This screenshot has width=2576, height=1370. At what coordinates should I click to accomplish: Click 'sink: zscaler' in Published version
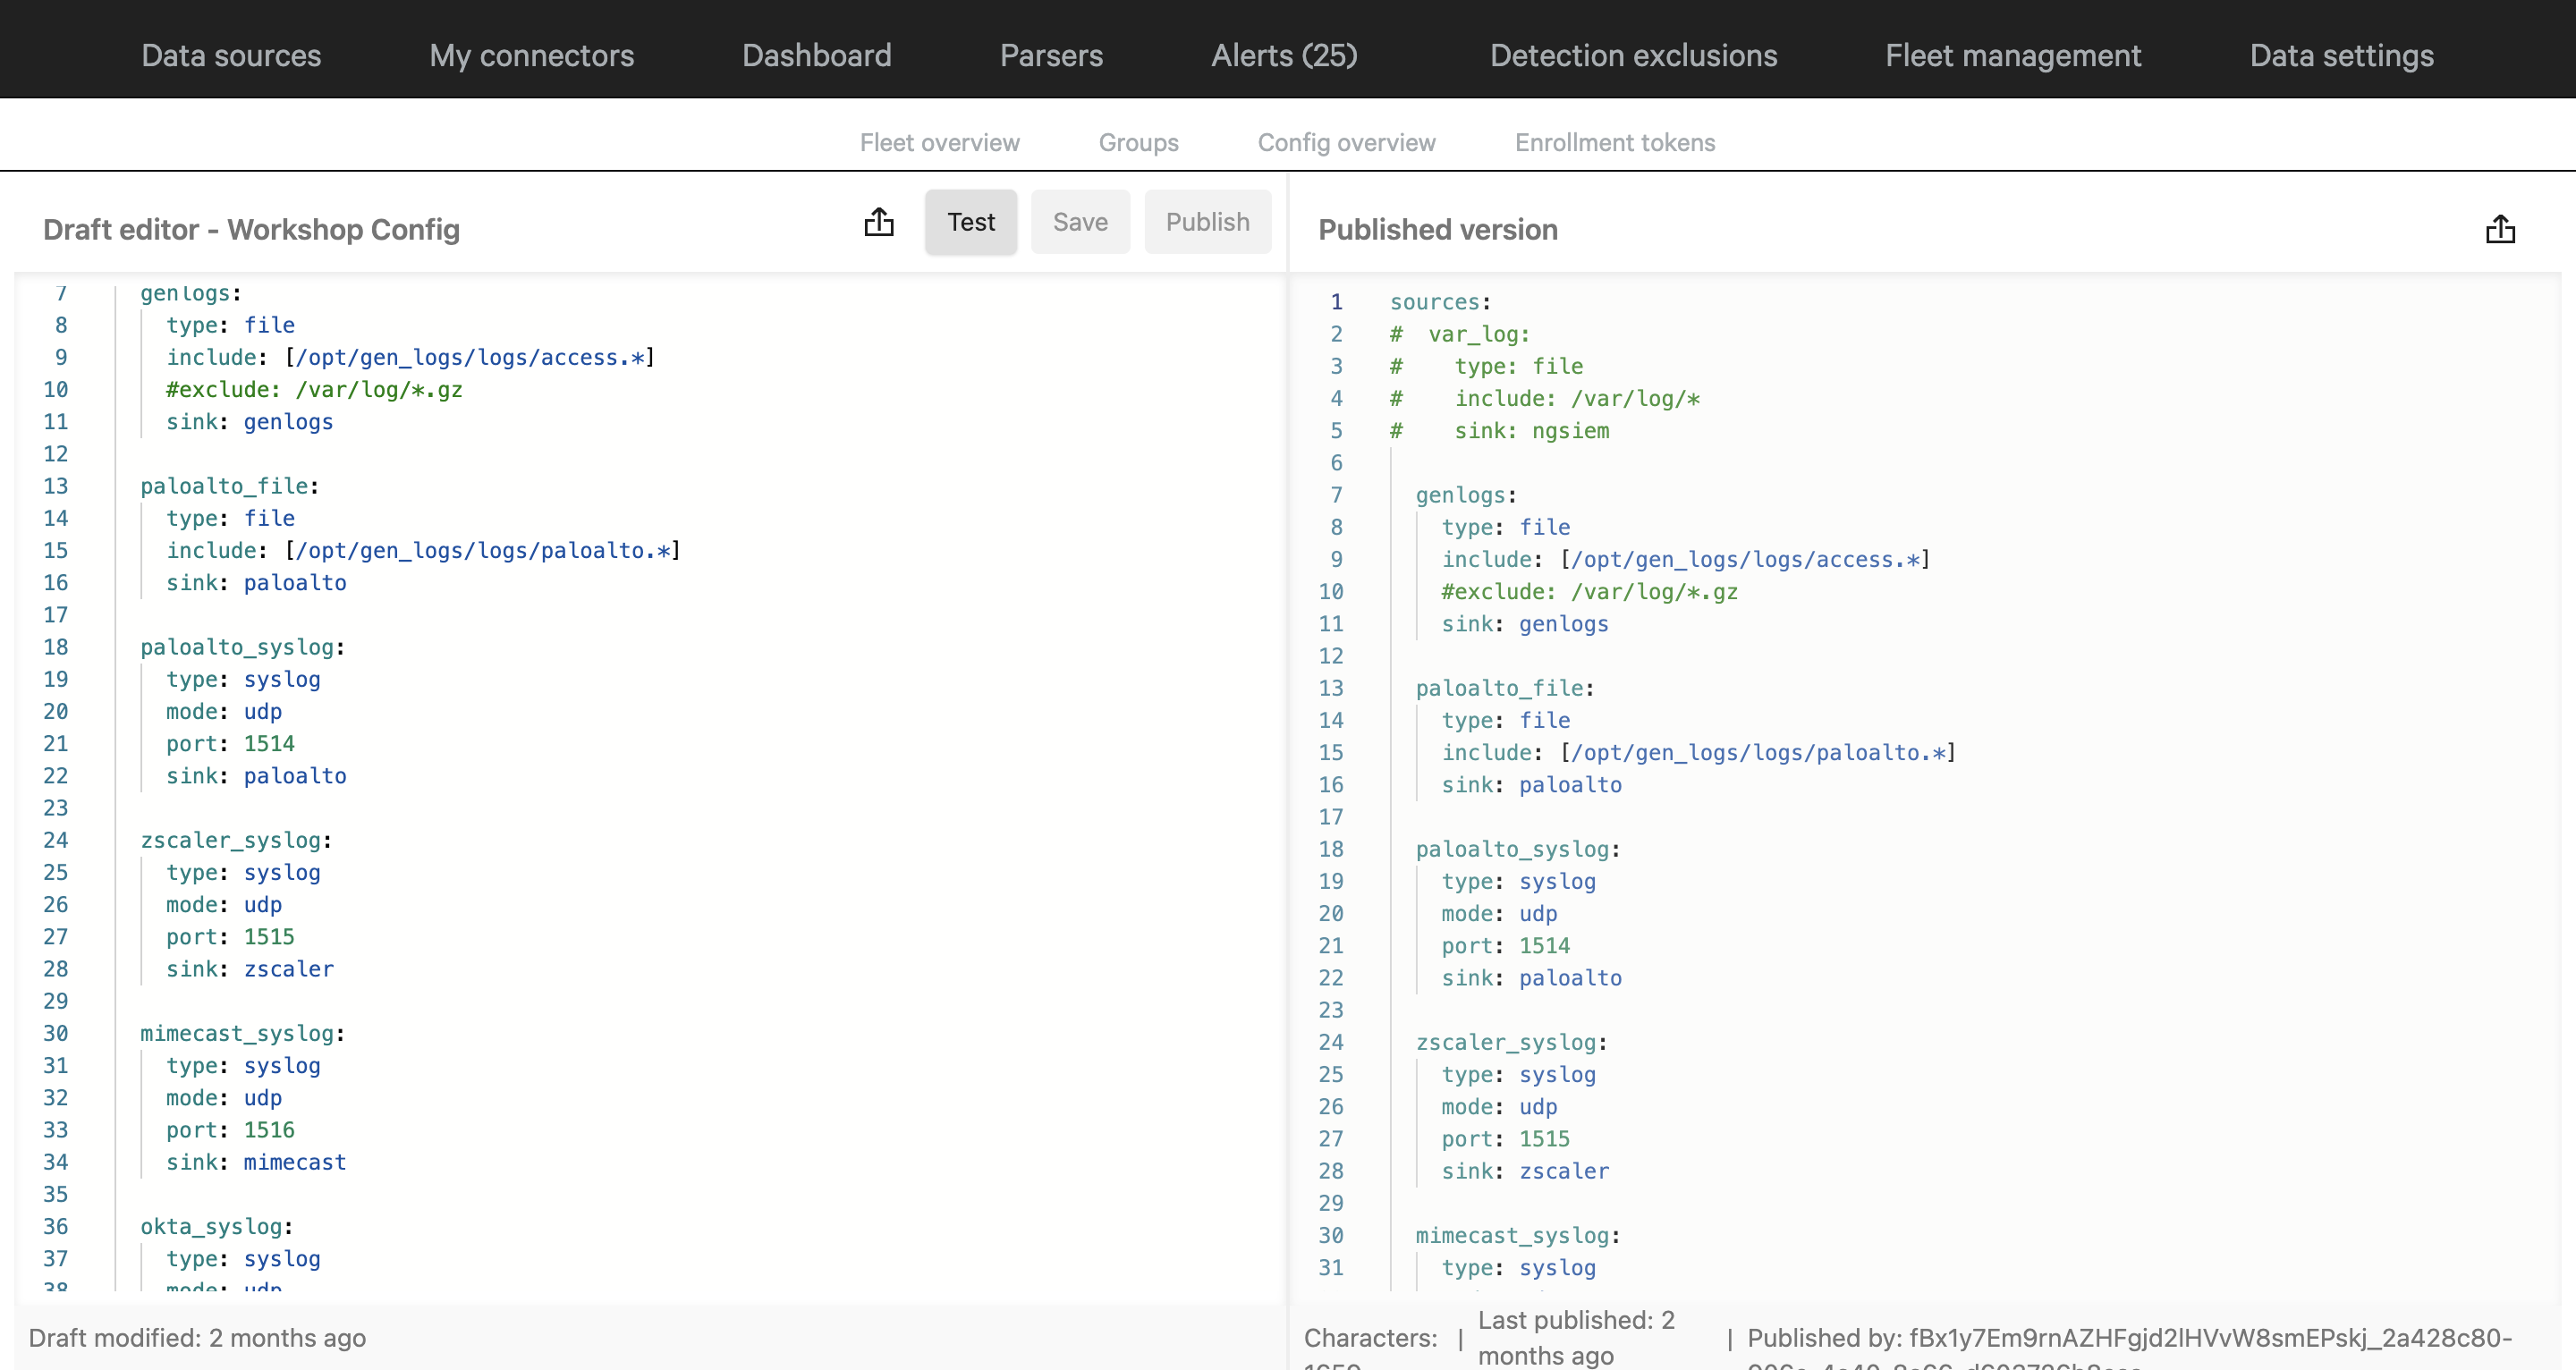(x=1524, y=1170)
